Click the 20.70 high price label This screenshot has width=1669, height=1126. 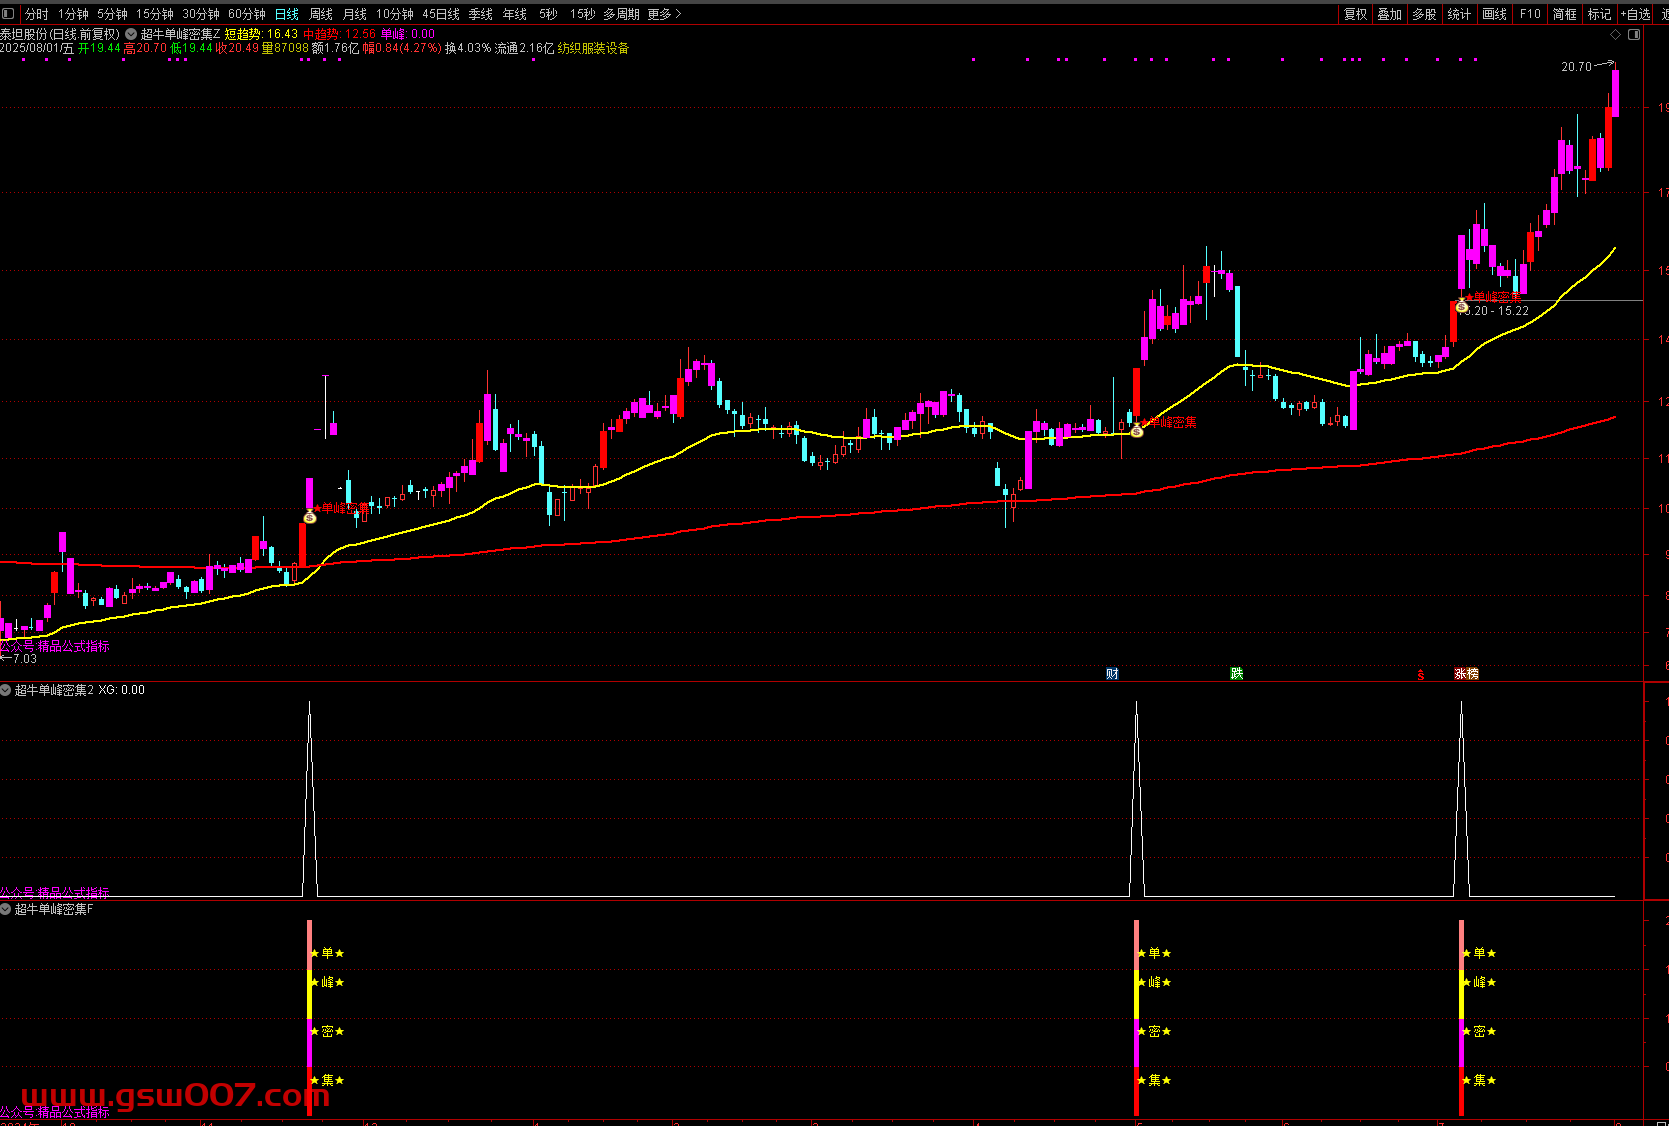(x=1576, y=67)
